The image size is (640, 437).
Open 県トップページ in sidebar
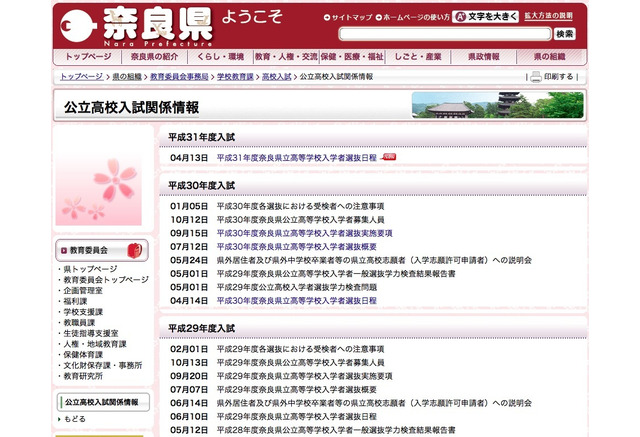90,269
